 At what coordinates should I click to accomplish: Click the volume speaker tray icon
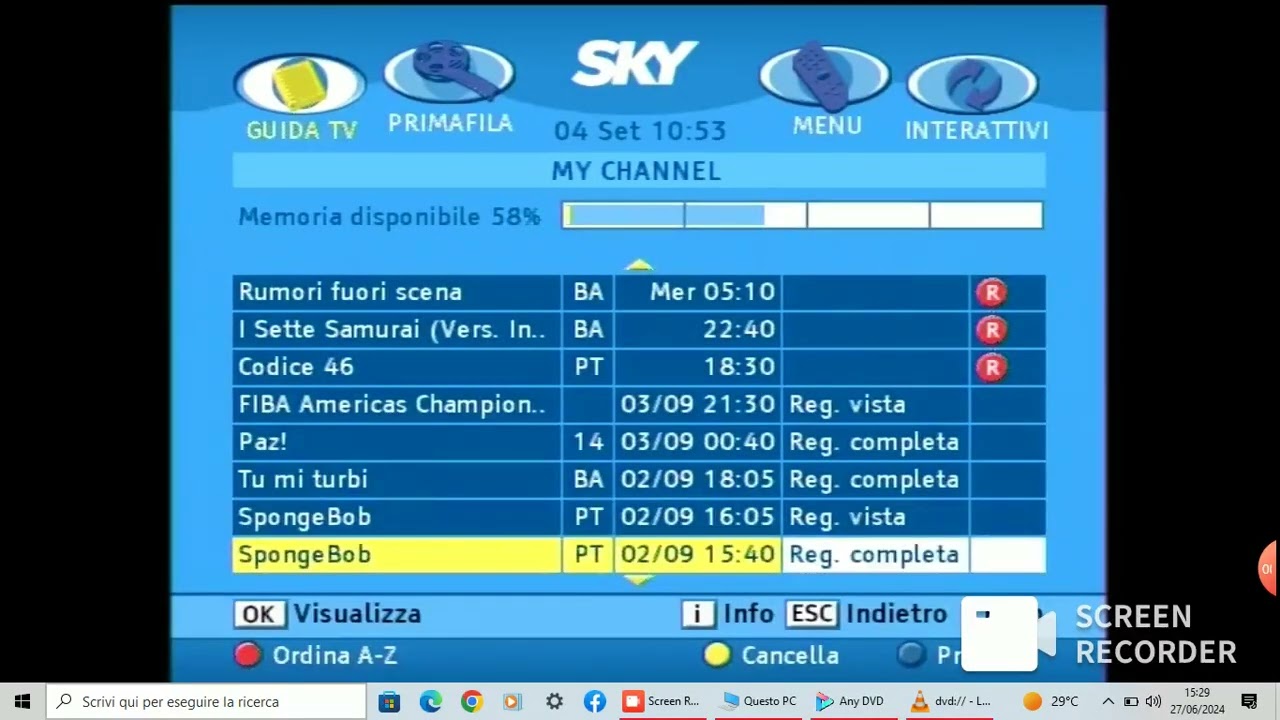[1153, 701]
